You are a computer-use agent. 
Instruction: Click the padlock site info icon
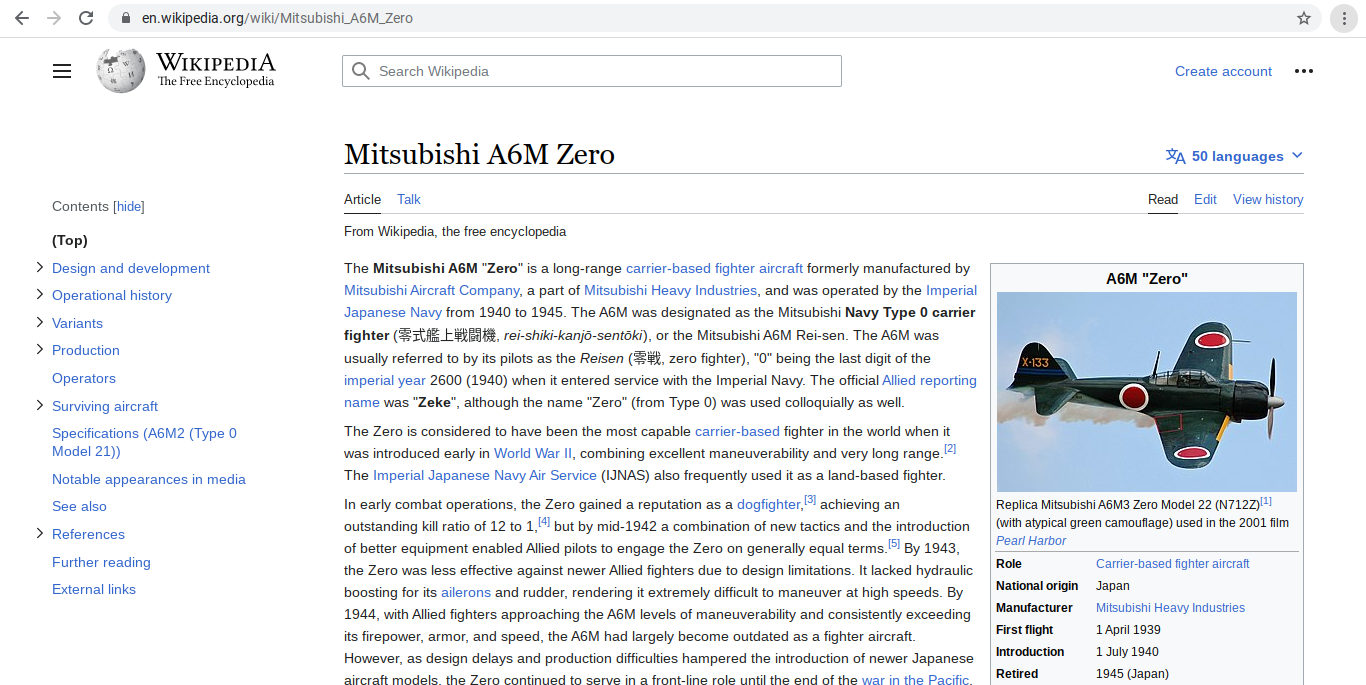125,18
